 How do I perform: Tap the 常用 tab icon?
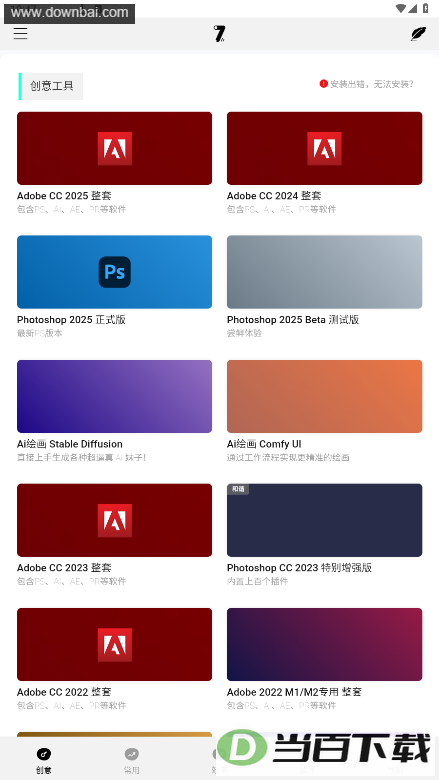[132, 754]
